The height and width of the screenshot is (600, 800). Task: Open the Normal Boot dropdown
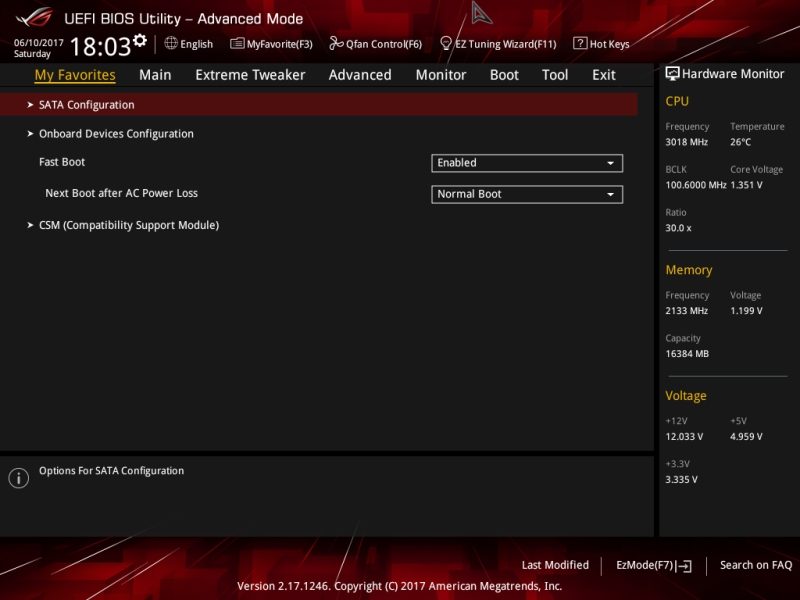point(527,194)
